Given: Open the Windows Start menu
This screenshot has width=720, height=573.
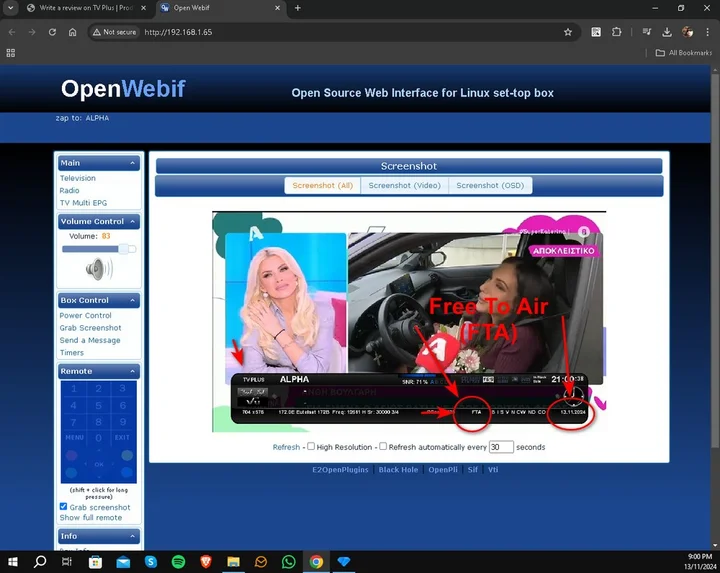Looking at the screenshot, I should click(x=13, y=562).
